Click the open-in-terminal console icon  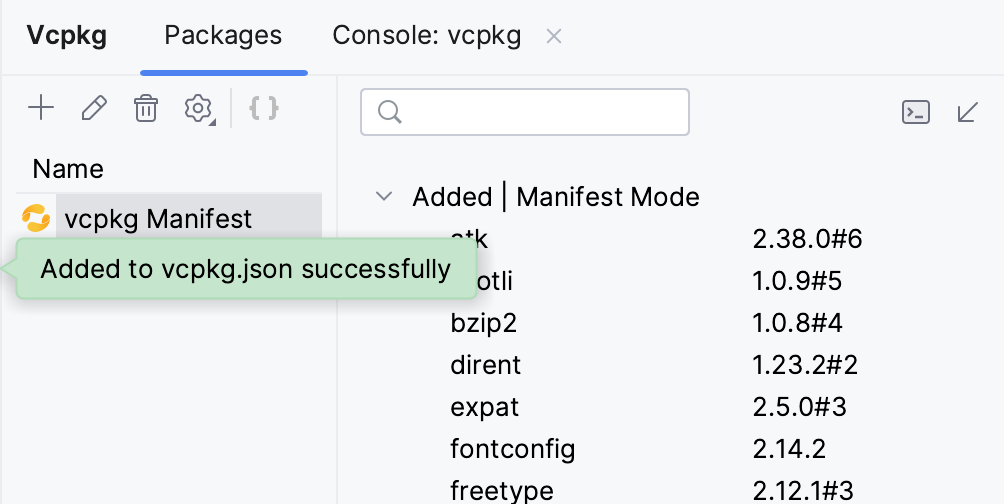pyautogui.click(x=916, y=111)
